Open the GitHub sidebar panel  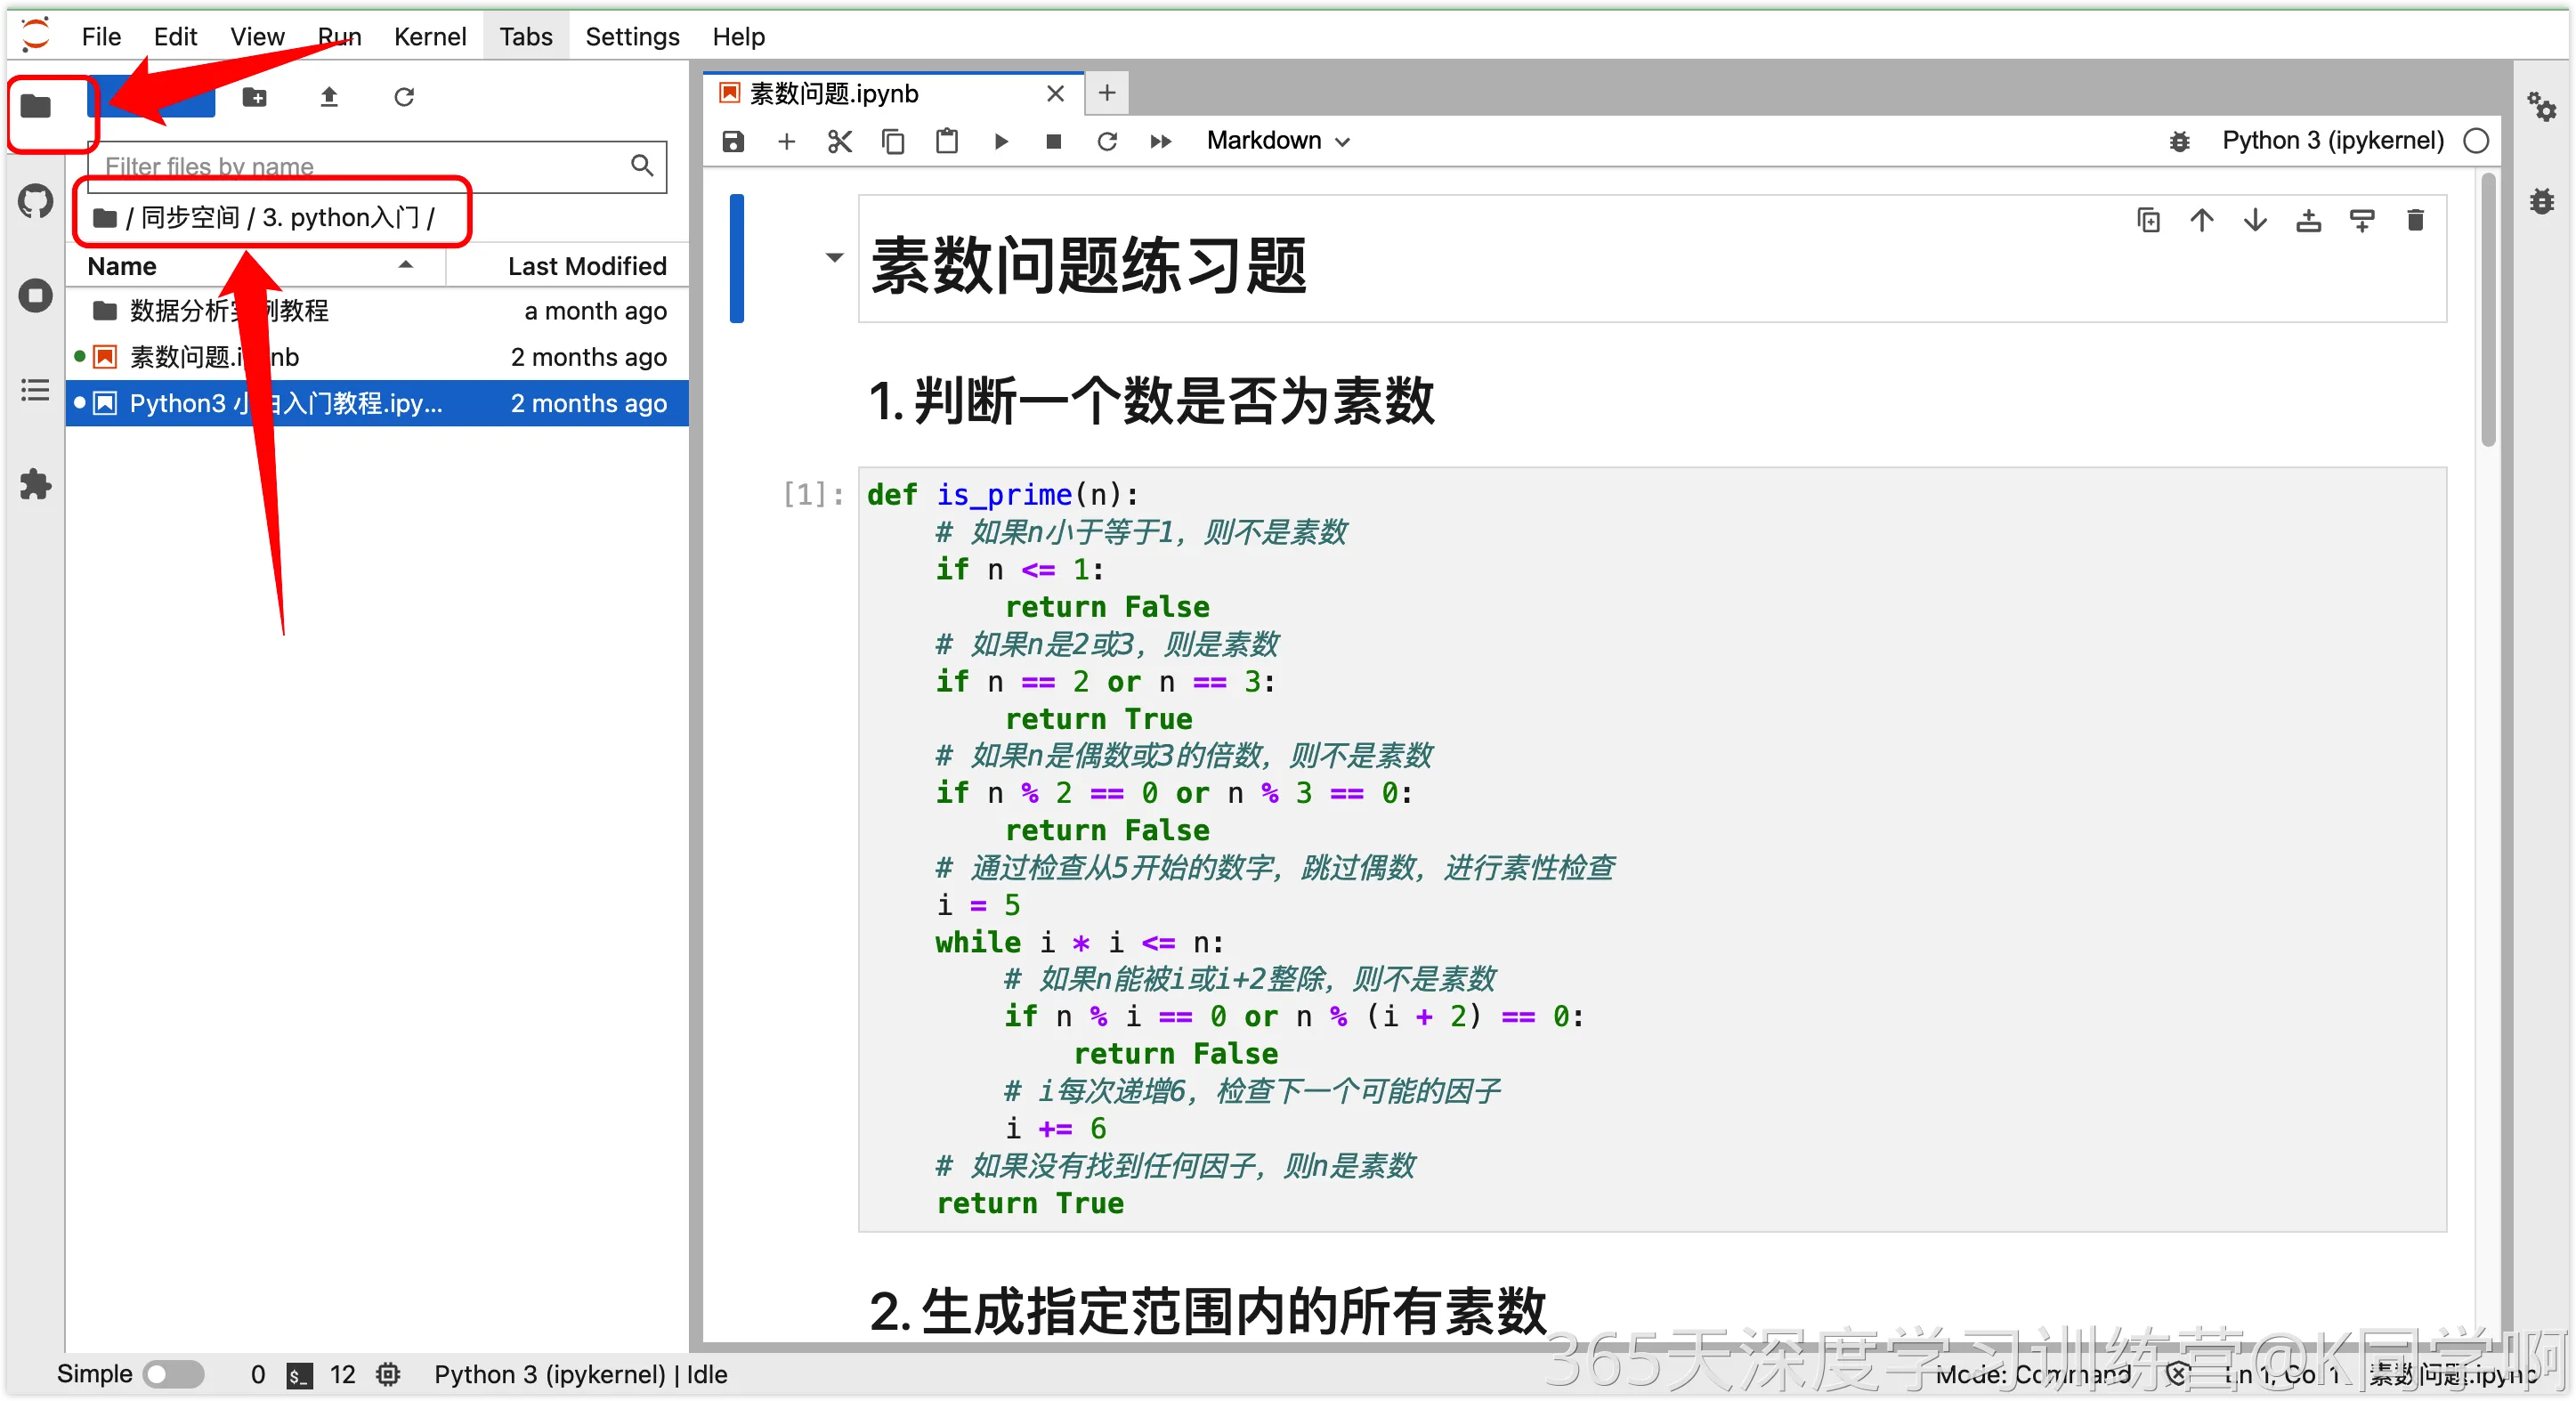pos(36,200)
